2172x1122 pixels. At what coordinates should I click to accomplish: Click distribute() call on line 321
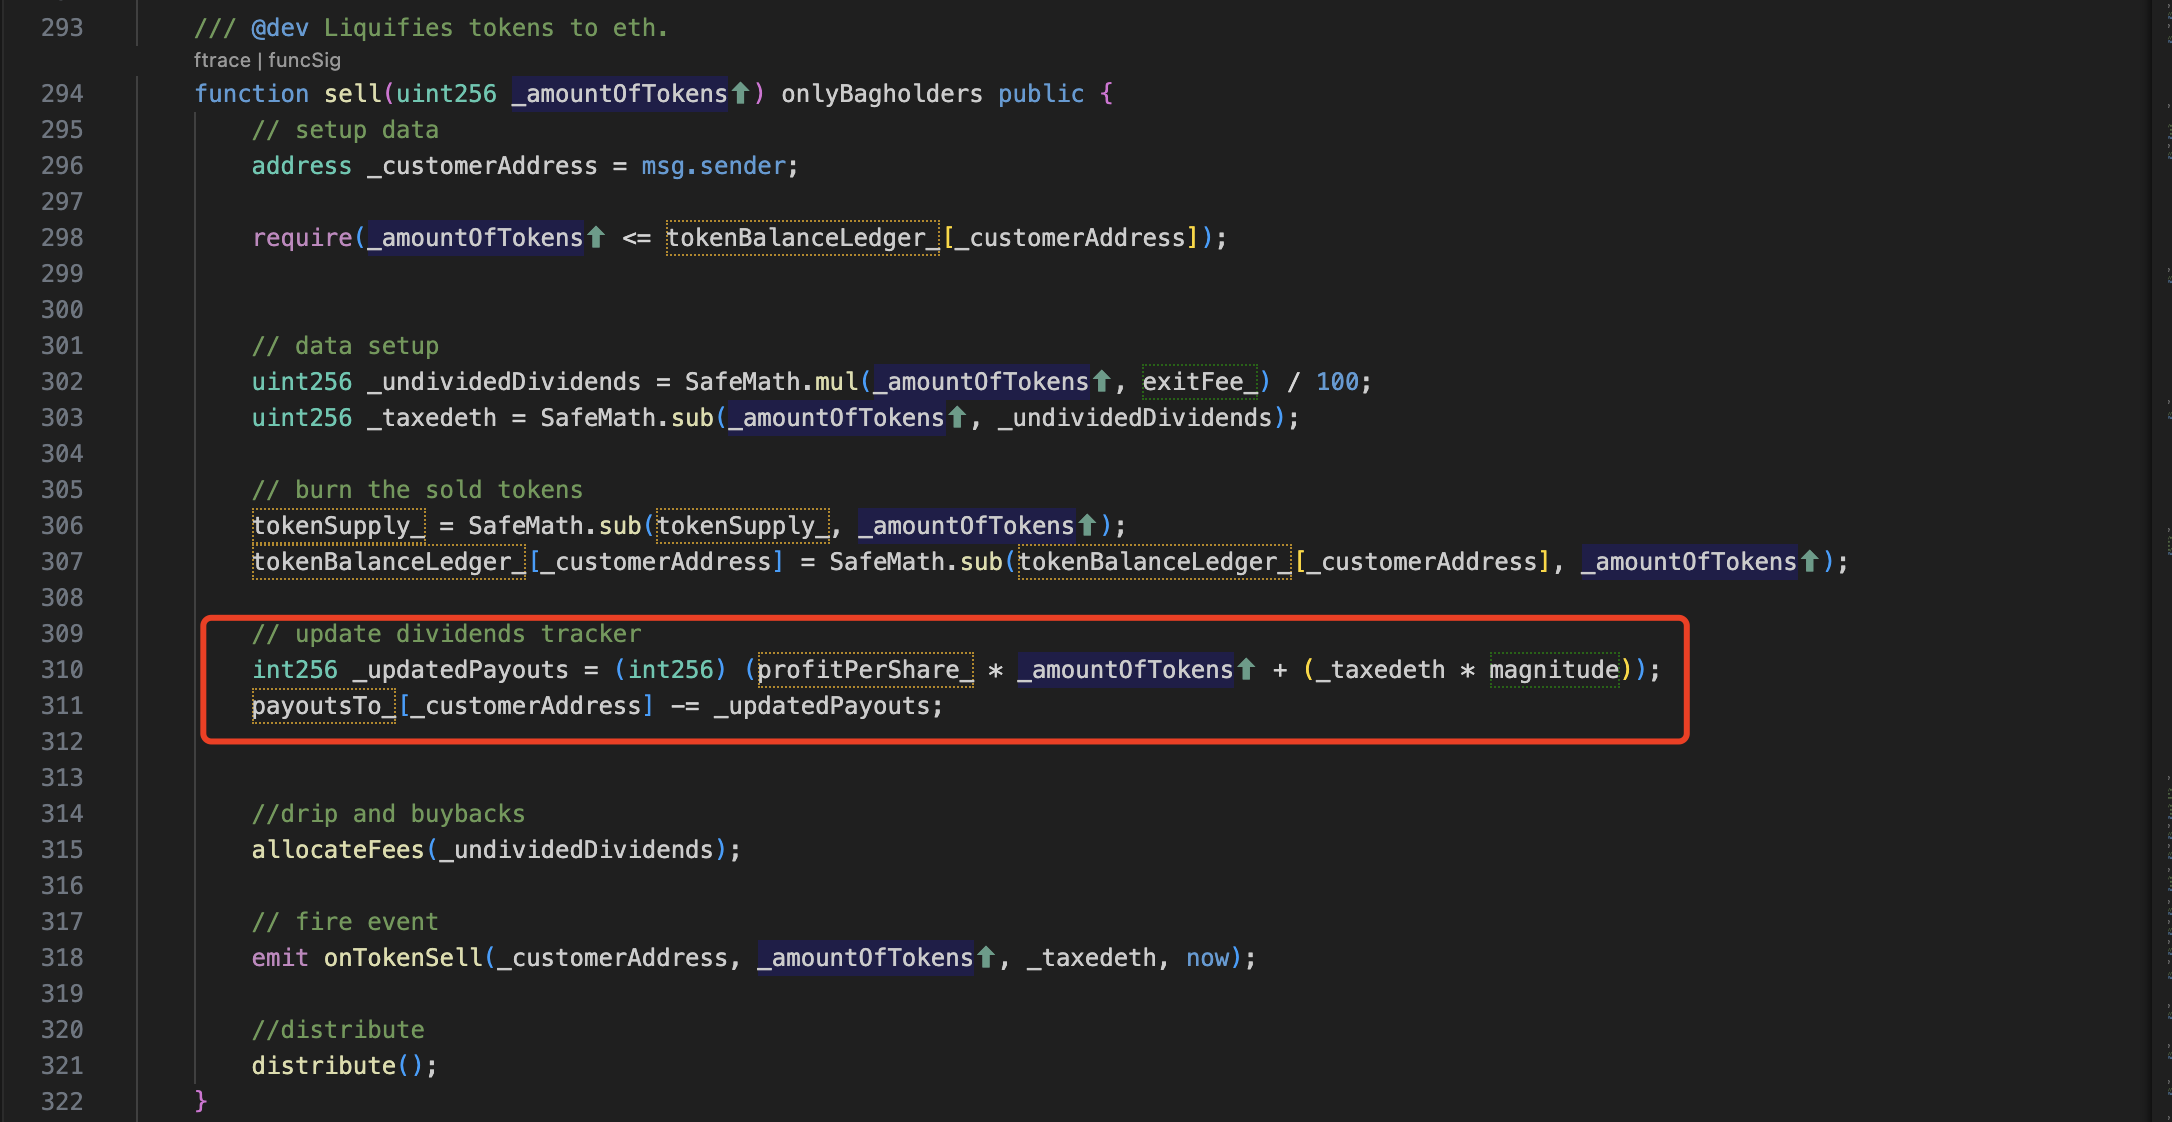pyautogui.click(x=338, y=1066)
